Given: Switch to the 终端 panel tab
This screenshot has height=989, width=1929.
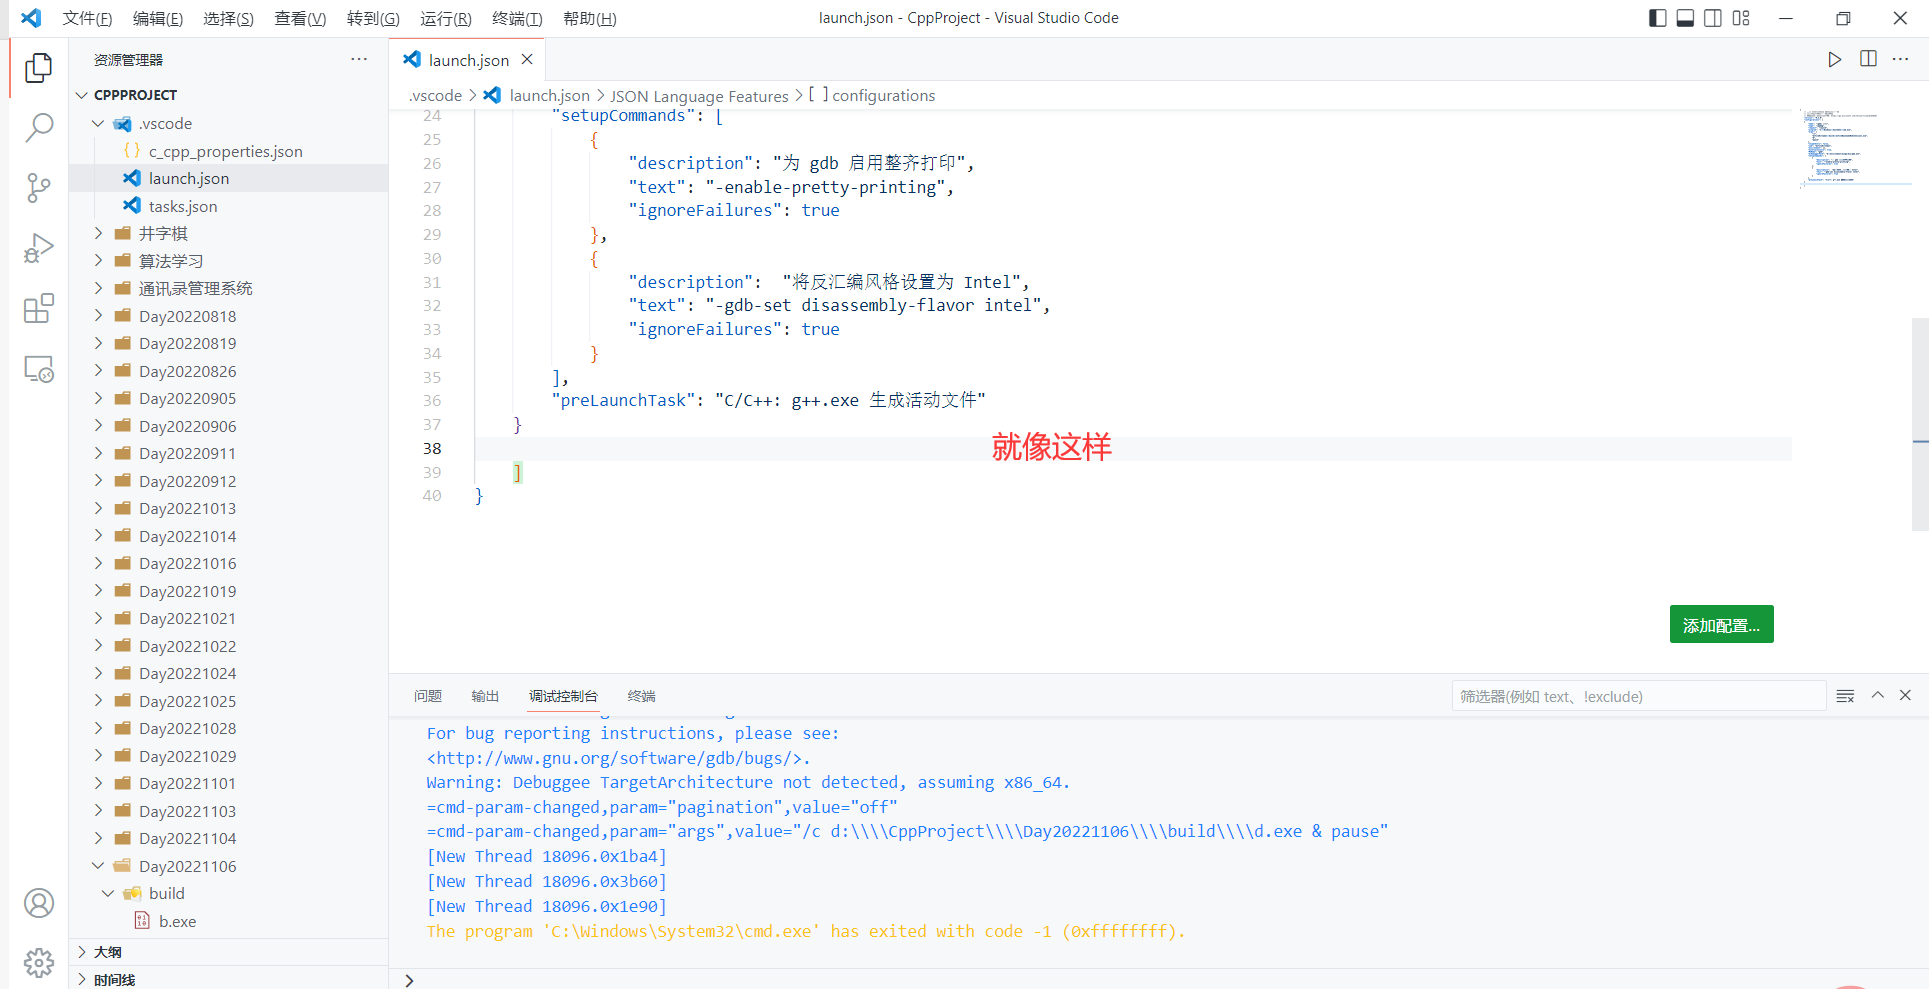Looking at the screenshot, I should pos(641,696).
